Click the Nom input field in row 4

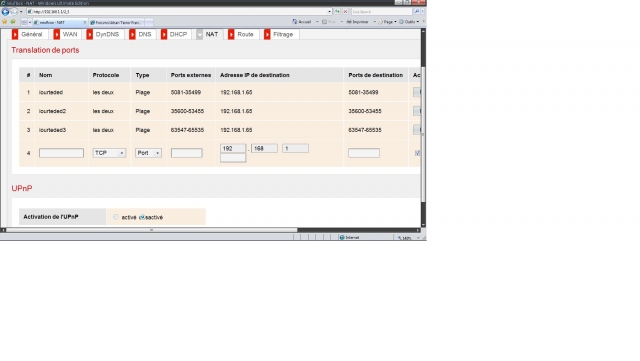(x=61, y=153)
